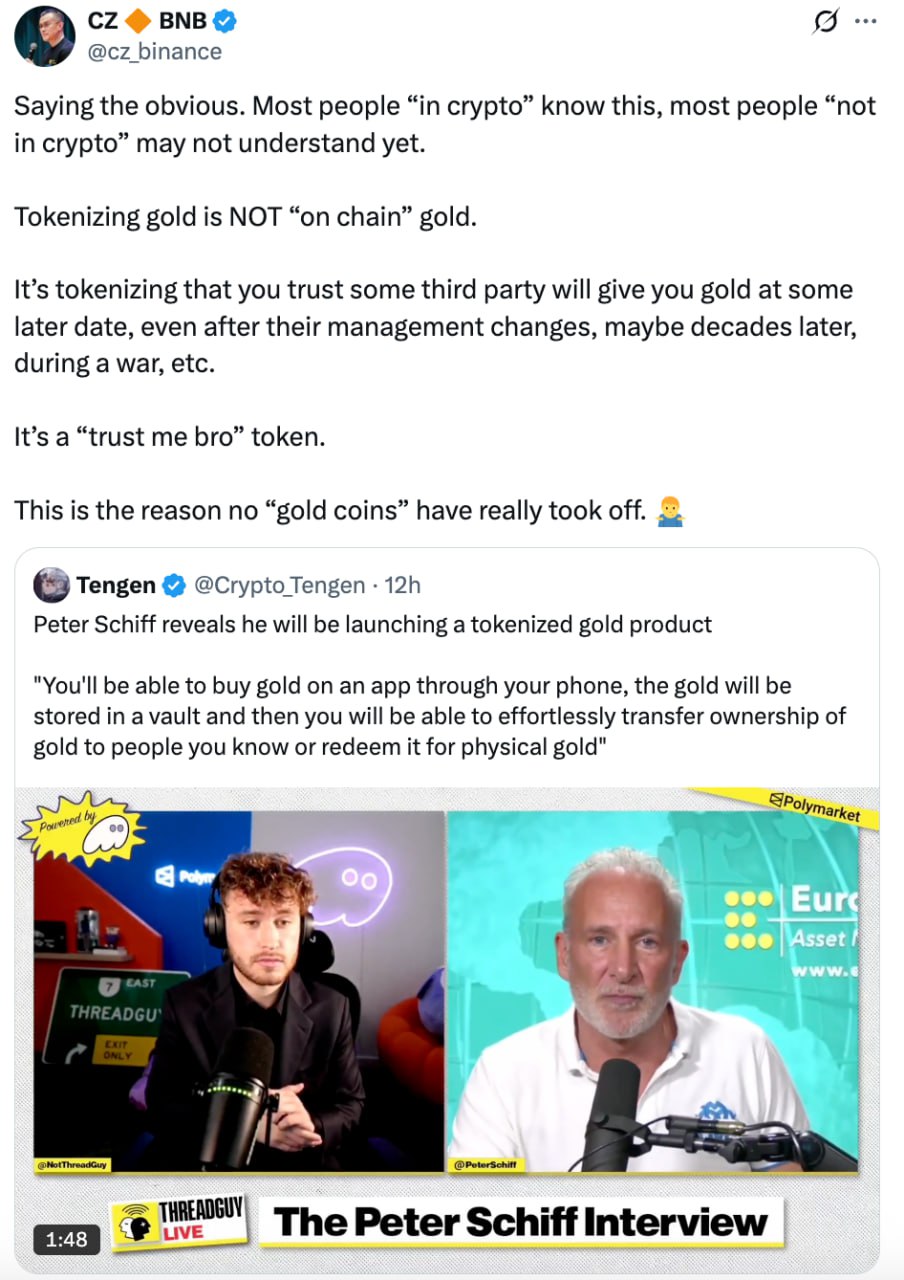Click the orange diamond BNB emoji in the name
This screenshot has height=1280, width=904.
[138, 21]
